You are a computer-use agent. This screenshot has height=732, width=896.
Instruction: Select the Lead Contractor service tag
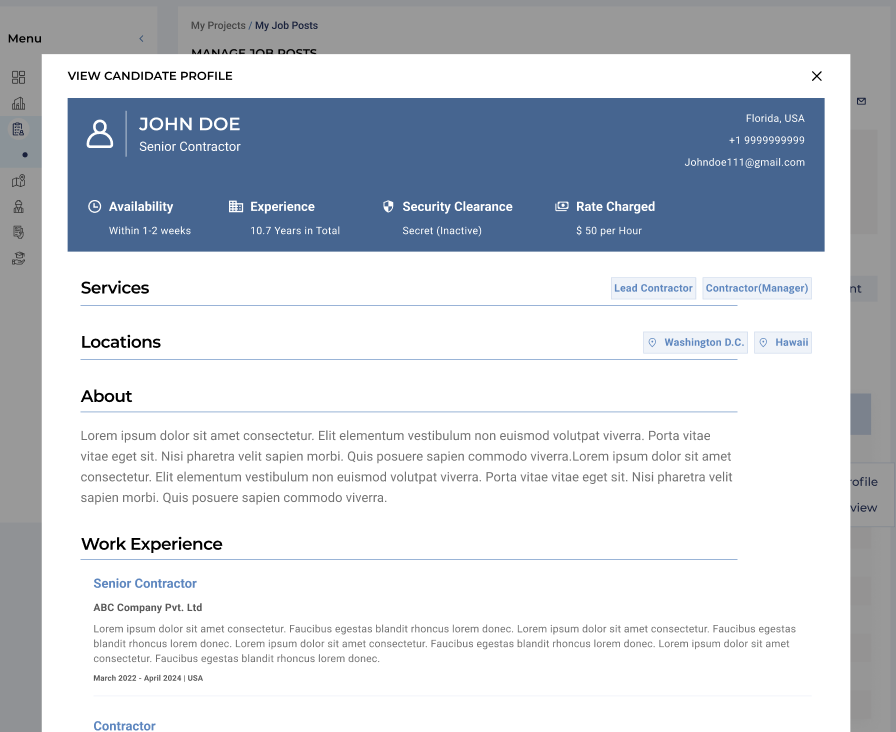tap(653, 288)
